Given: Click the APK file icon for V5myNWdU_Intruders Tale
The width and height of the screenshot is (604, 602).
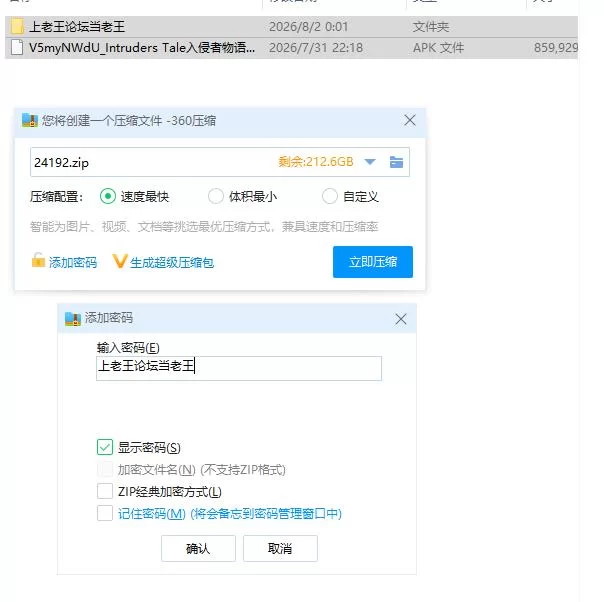Looking at the screenshot, I should pos(17,48).
